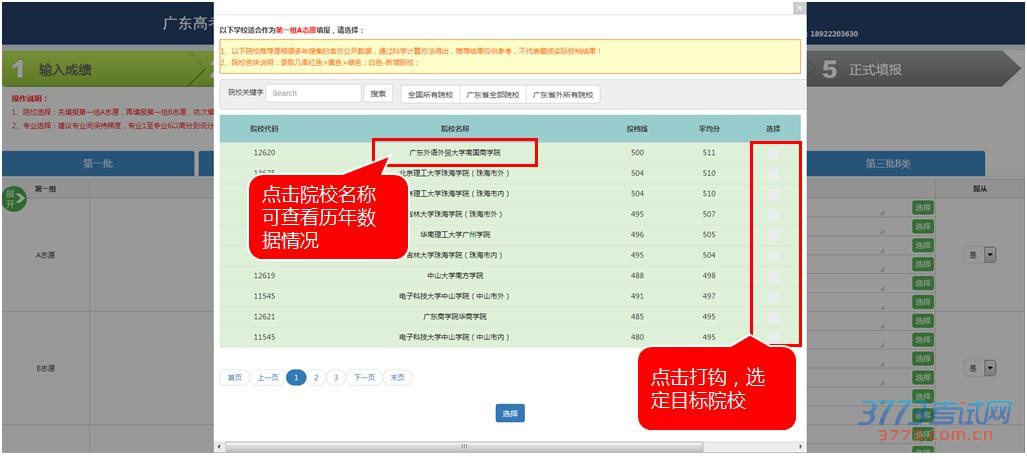Switch to the 第一批 tab
The image size is (1027, 460).
click(x=100, y=164)
